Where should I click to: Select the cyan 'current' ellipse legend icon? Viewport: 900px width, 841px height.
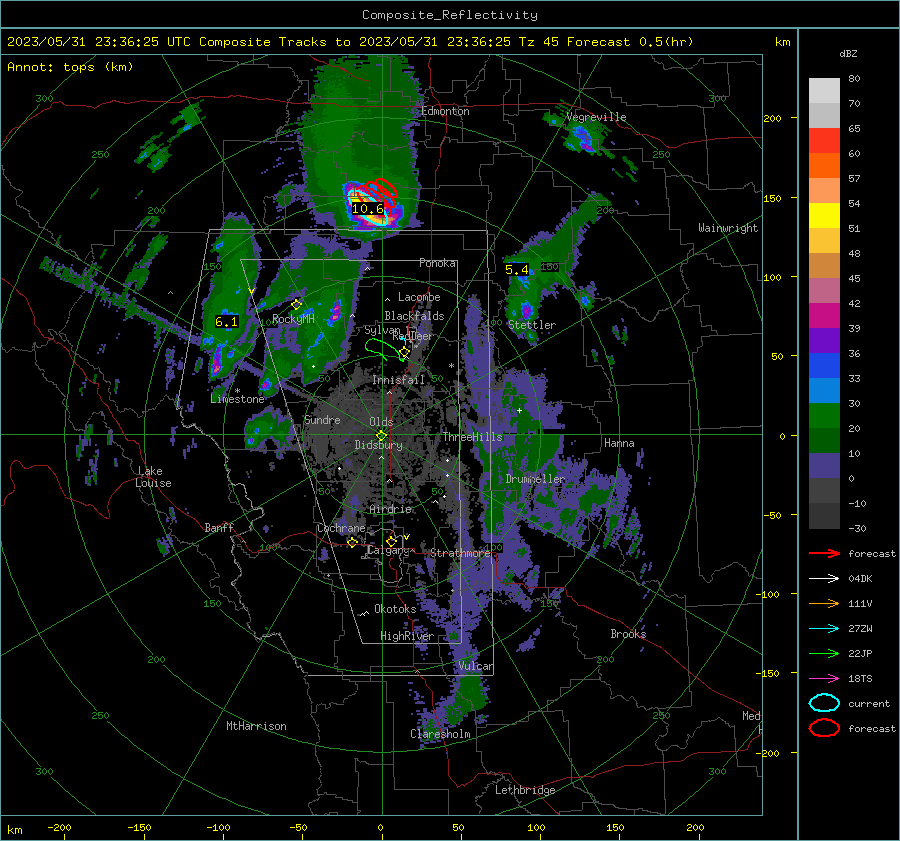click(x=824, y=703)
